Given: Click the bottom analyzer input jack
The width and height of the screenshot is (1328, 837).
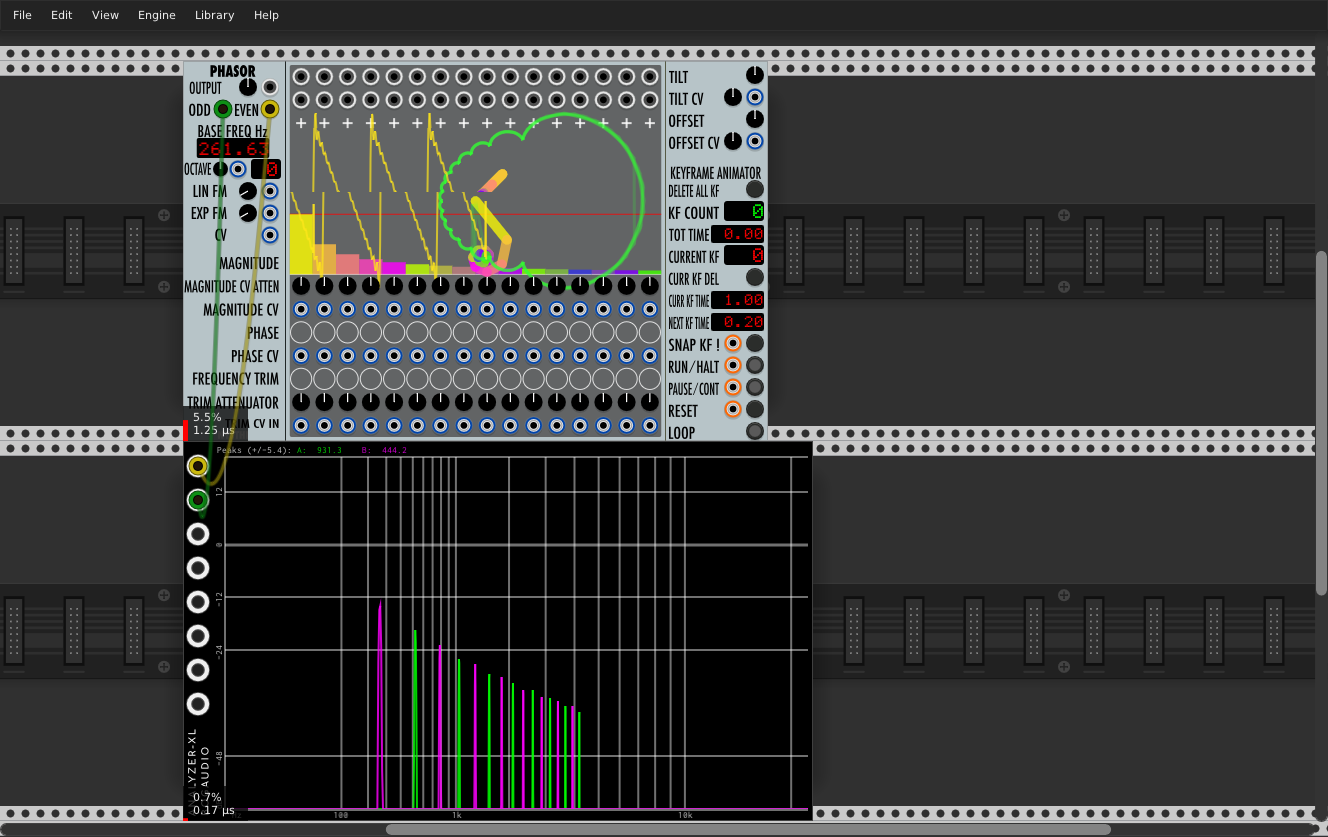Looking at the screenshot, I should 198,703.
